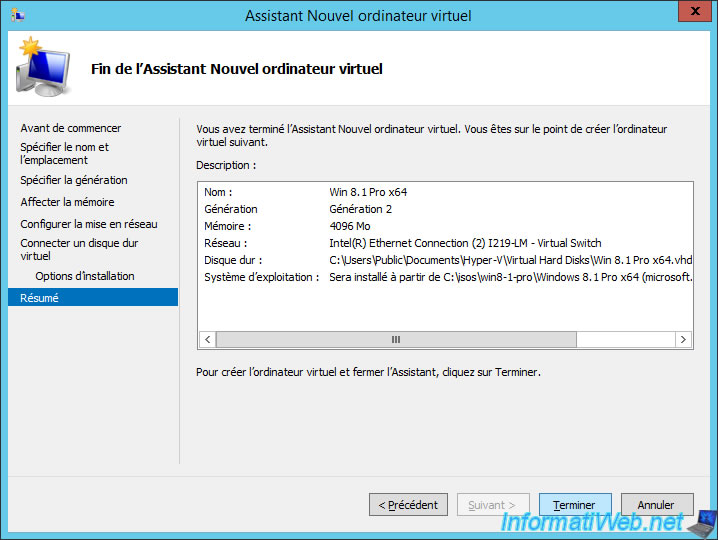Viewport: 718px width, 540px height.
Task: Select the Spécifier la génération step
Action: tap(74, 180)
